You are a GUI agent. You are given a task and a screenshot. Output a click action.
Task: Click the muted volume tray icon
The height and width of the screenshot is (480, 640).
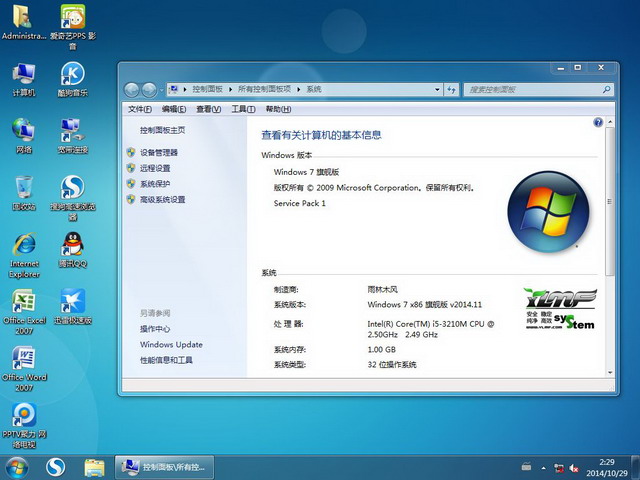[x=574, y=468]
